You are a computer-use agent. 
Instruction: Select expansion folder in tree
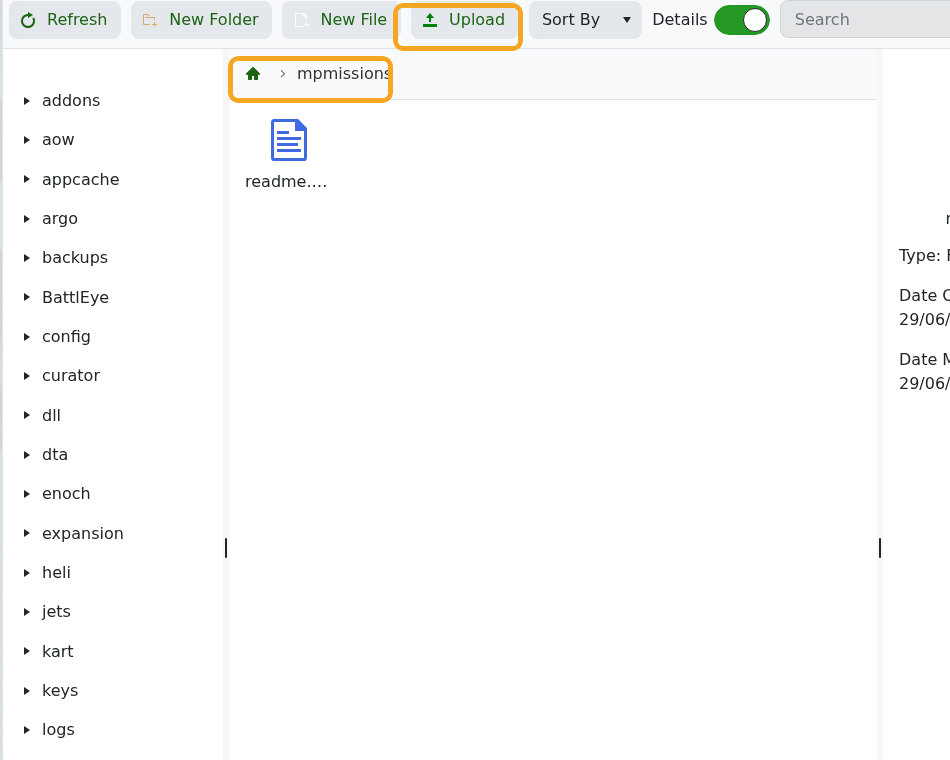click(82, 533)
